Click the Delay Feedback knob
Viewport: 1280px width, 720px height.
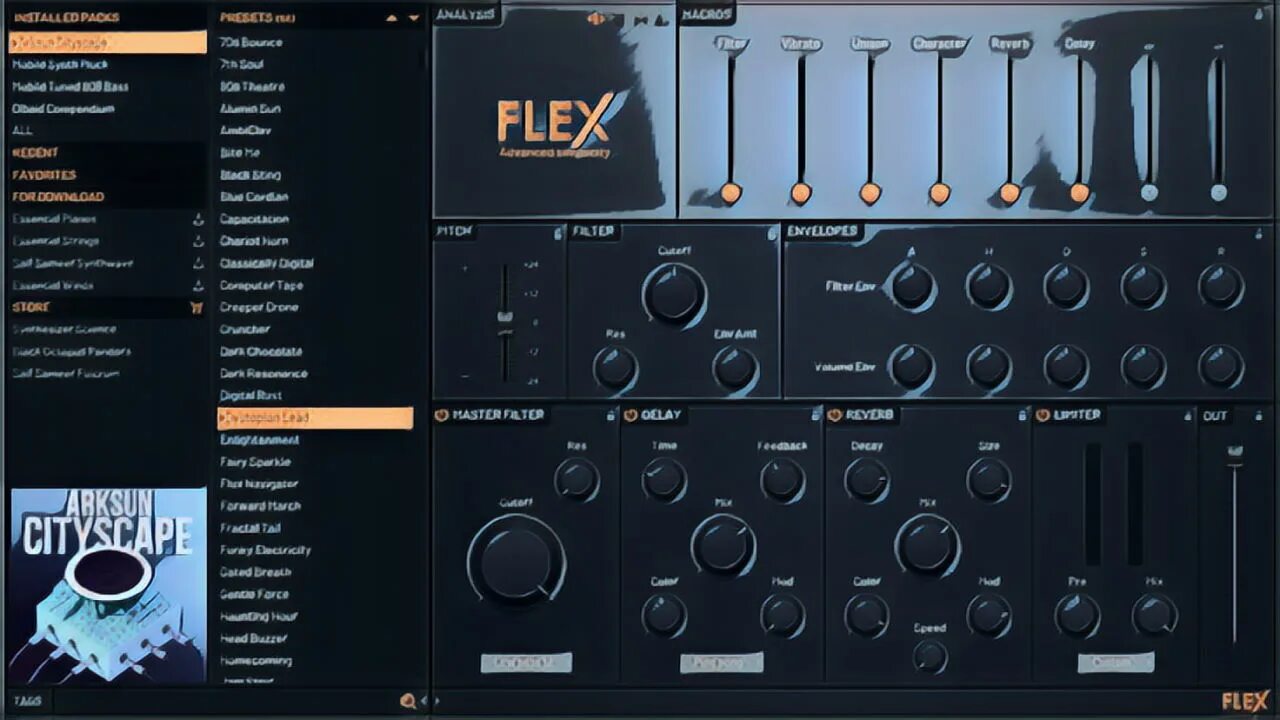coord(782,481)
